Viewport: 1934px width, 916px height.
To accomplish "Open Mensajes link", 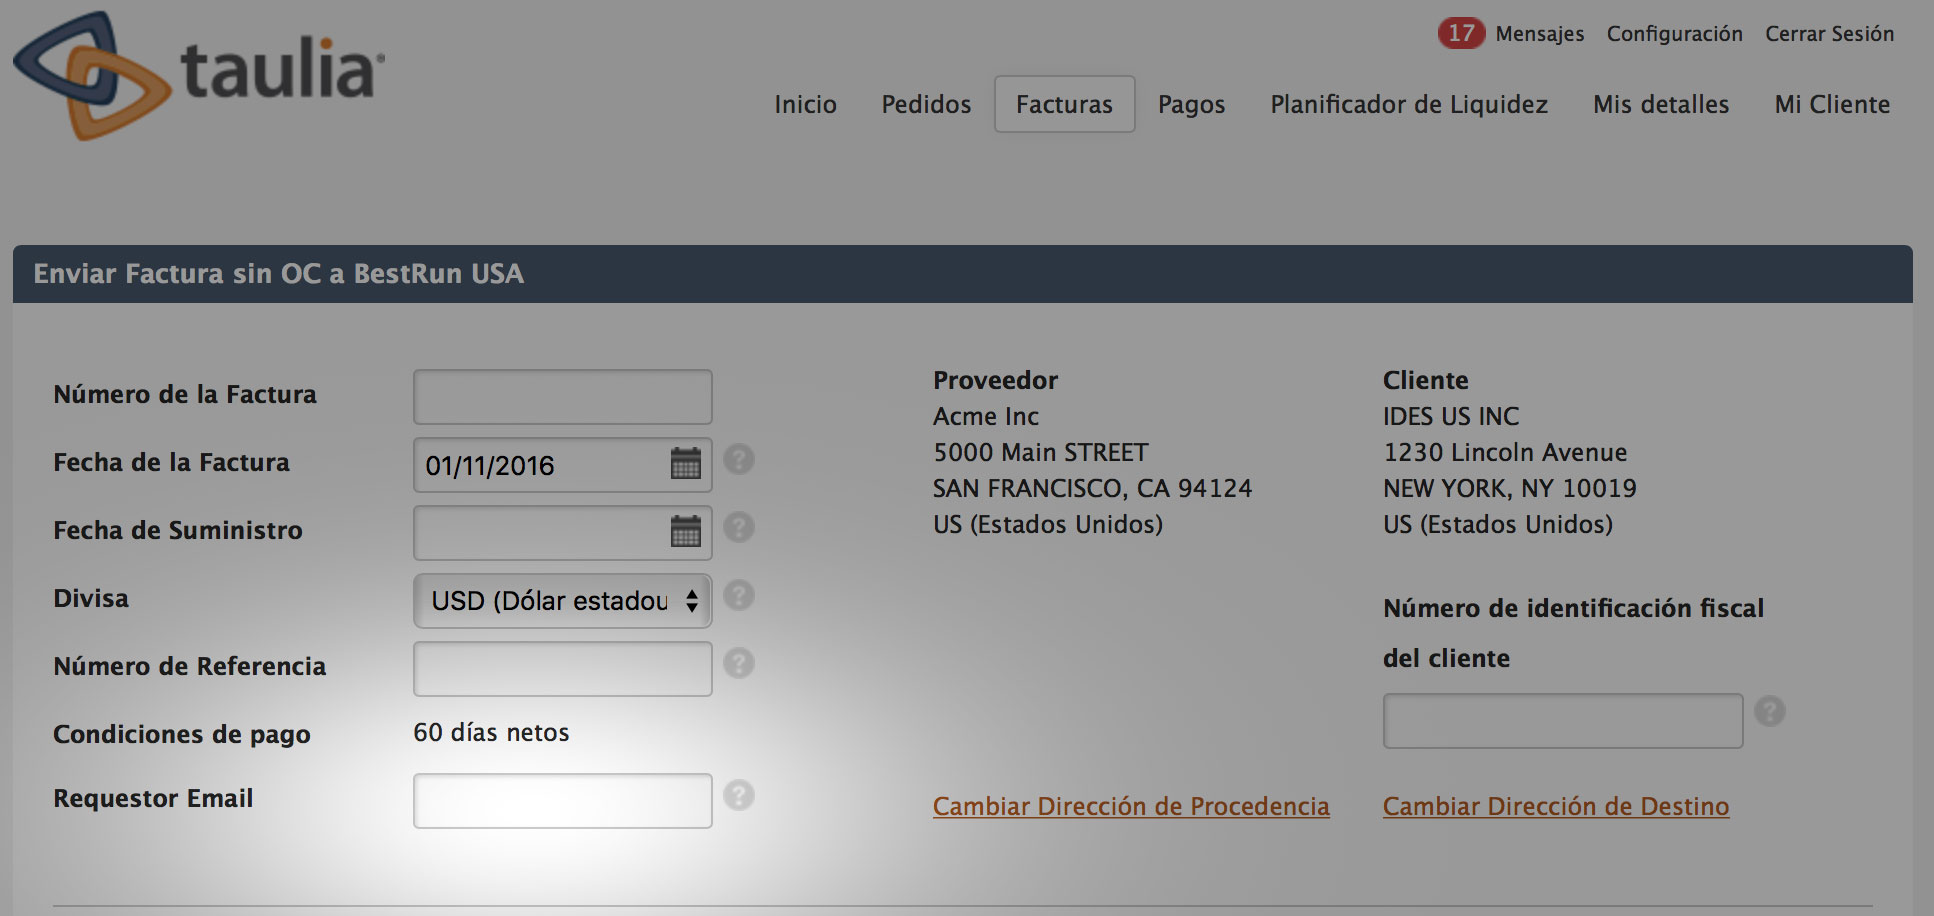I will click(x=1540, y=34).
